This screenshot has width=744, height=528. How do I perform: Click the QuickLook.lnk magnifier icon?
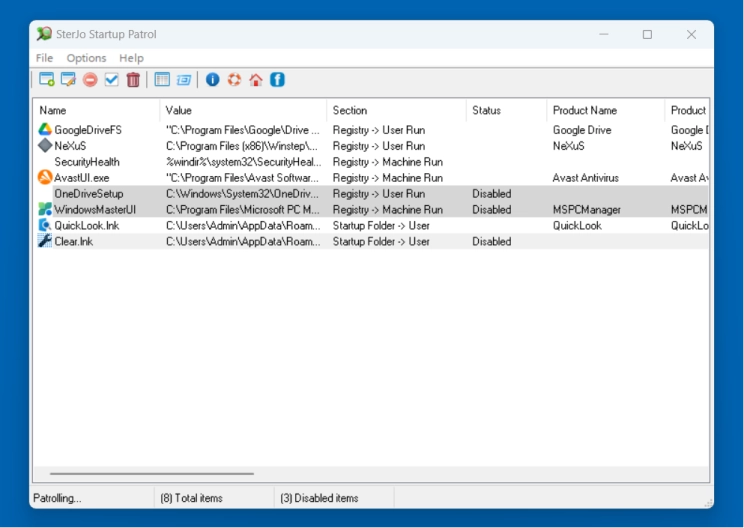pyautogui.click(x=45, y=225)
